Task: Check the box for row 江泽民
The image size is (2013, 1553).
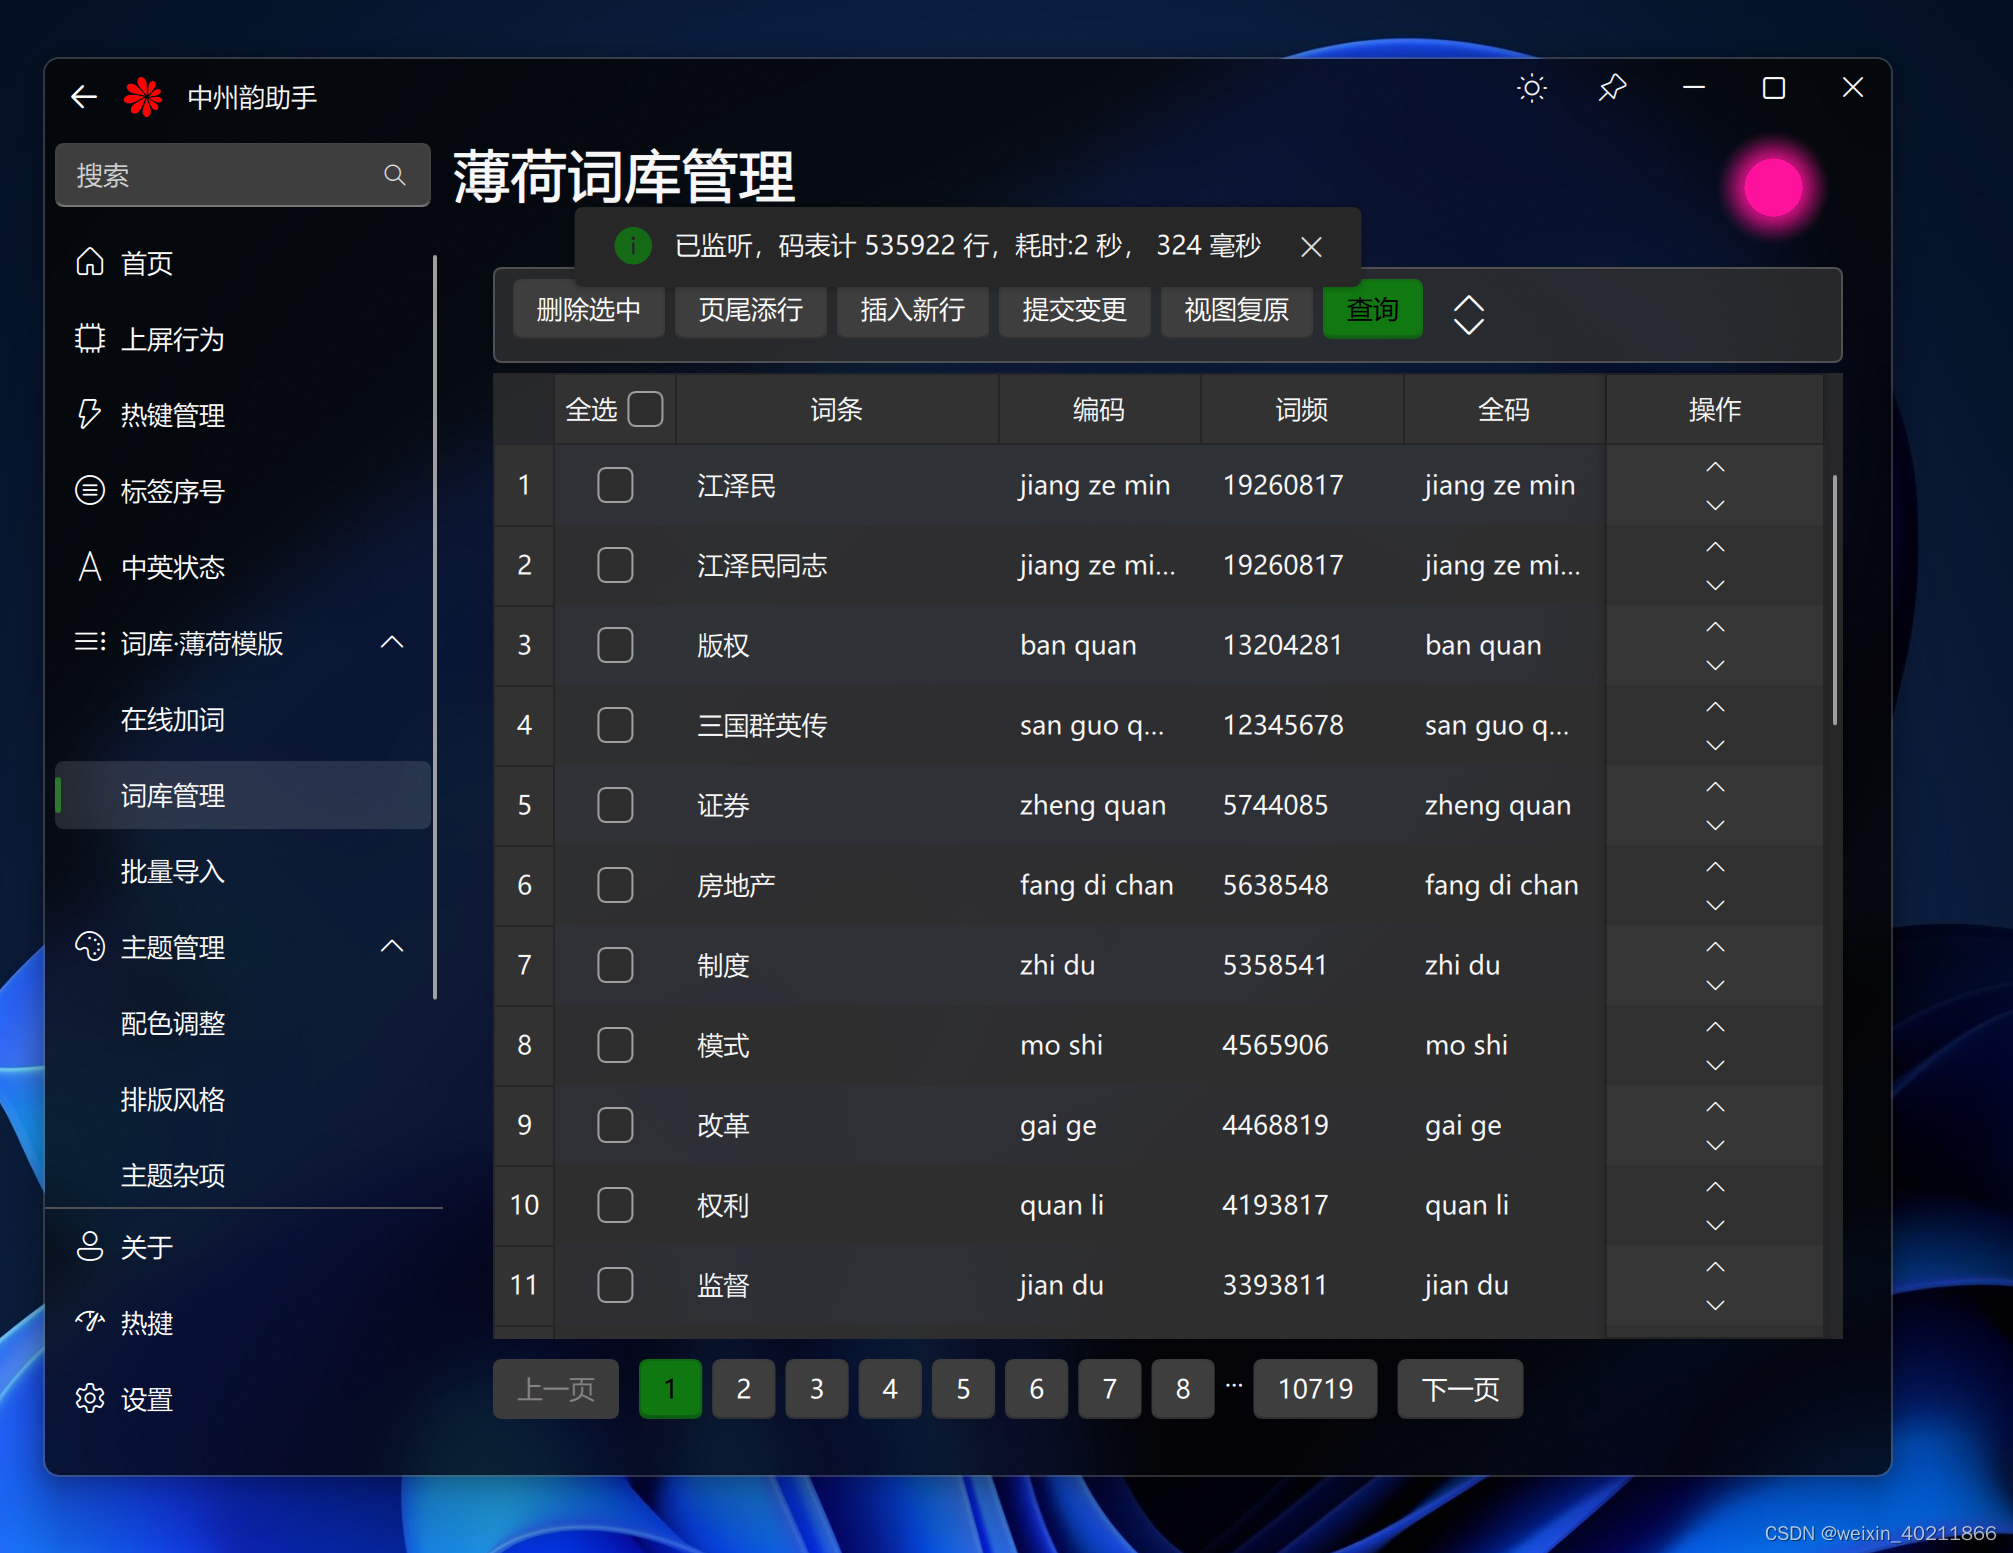Action: [x=615, y=485]
